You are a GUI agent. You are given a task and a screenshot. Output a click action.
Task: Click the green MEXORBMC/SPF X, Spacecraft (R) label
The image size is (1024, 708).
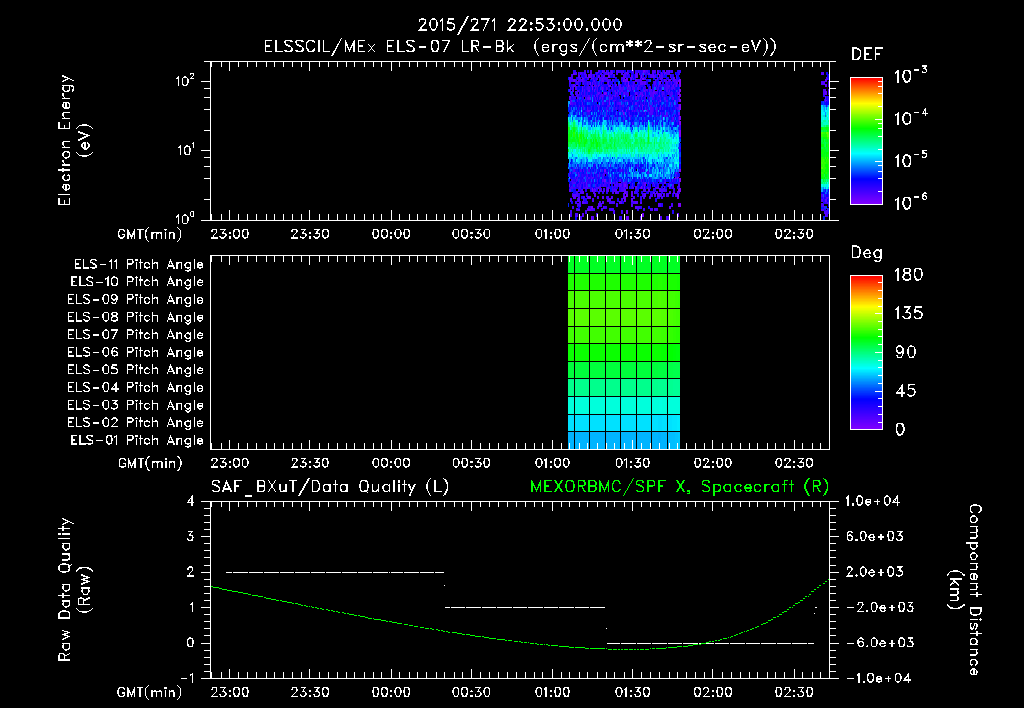pos(679,487)
